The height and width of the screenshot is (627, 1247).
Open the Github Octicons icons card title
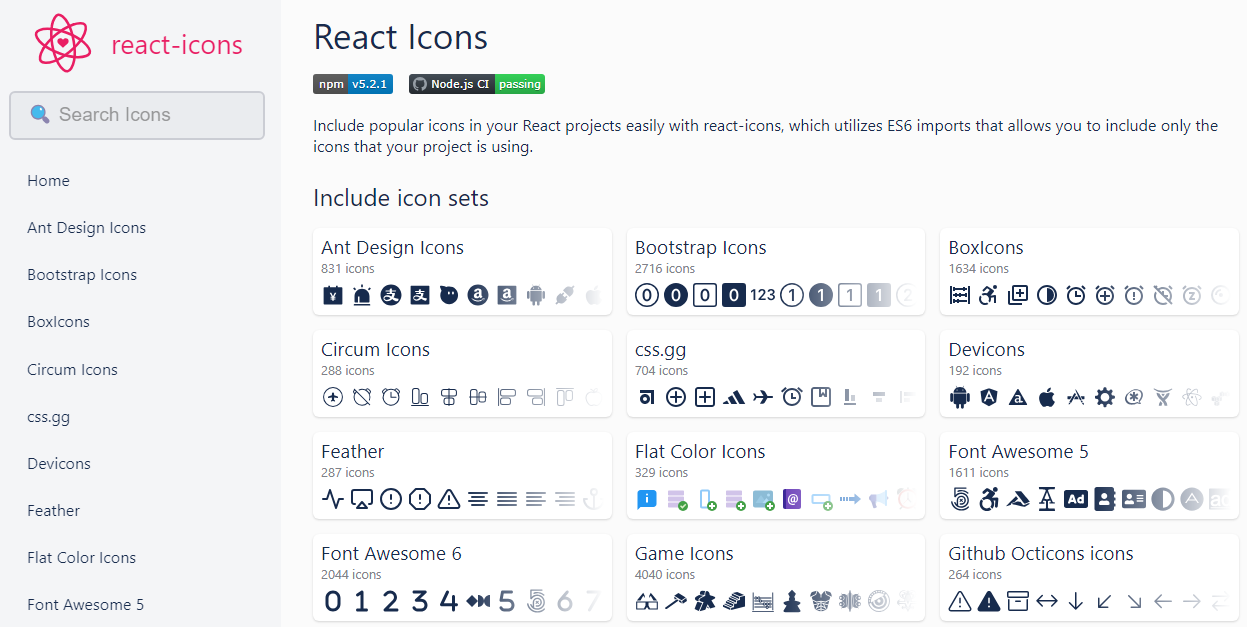click(x=1041, y=554)
